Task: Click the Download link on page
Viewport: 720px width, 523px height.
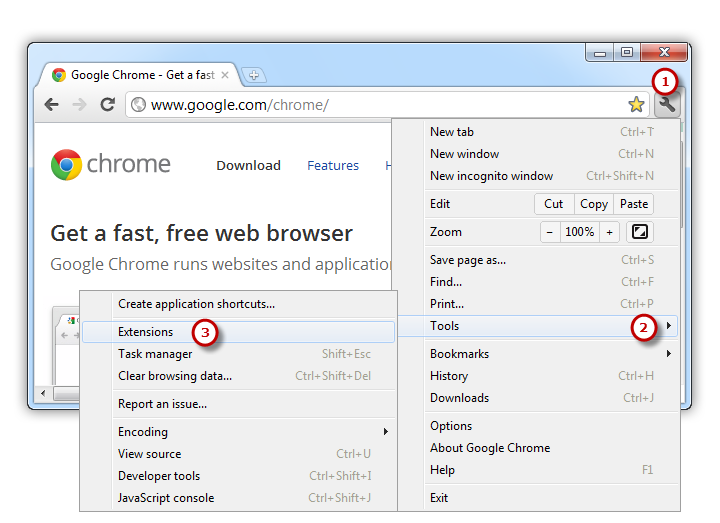Action: pos(248,165)
